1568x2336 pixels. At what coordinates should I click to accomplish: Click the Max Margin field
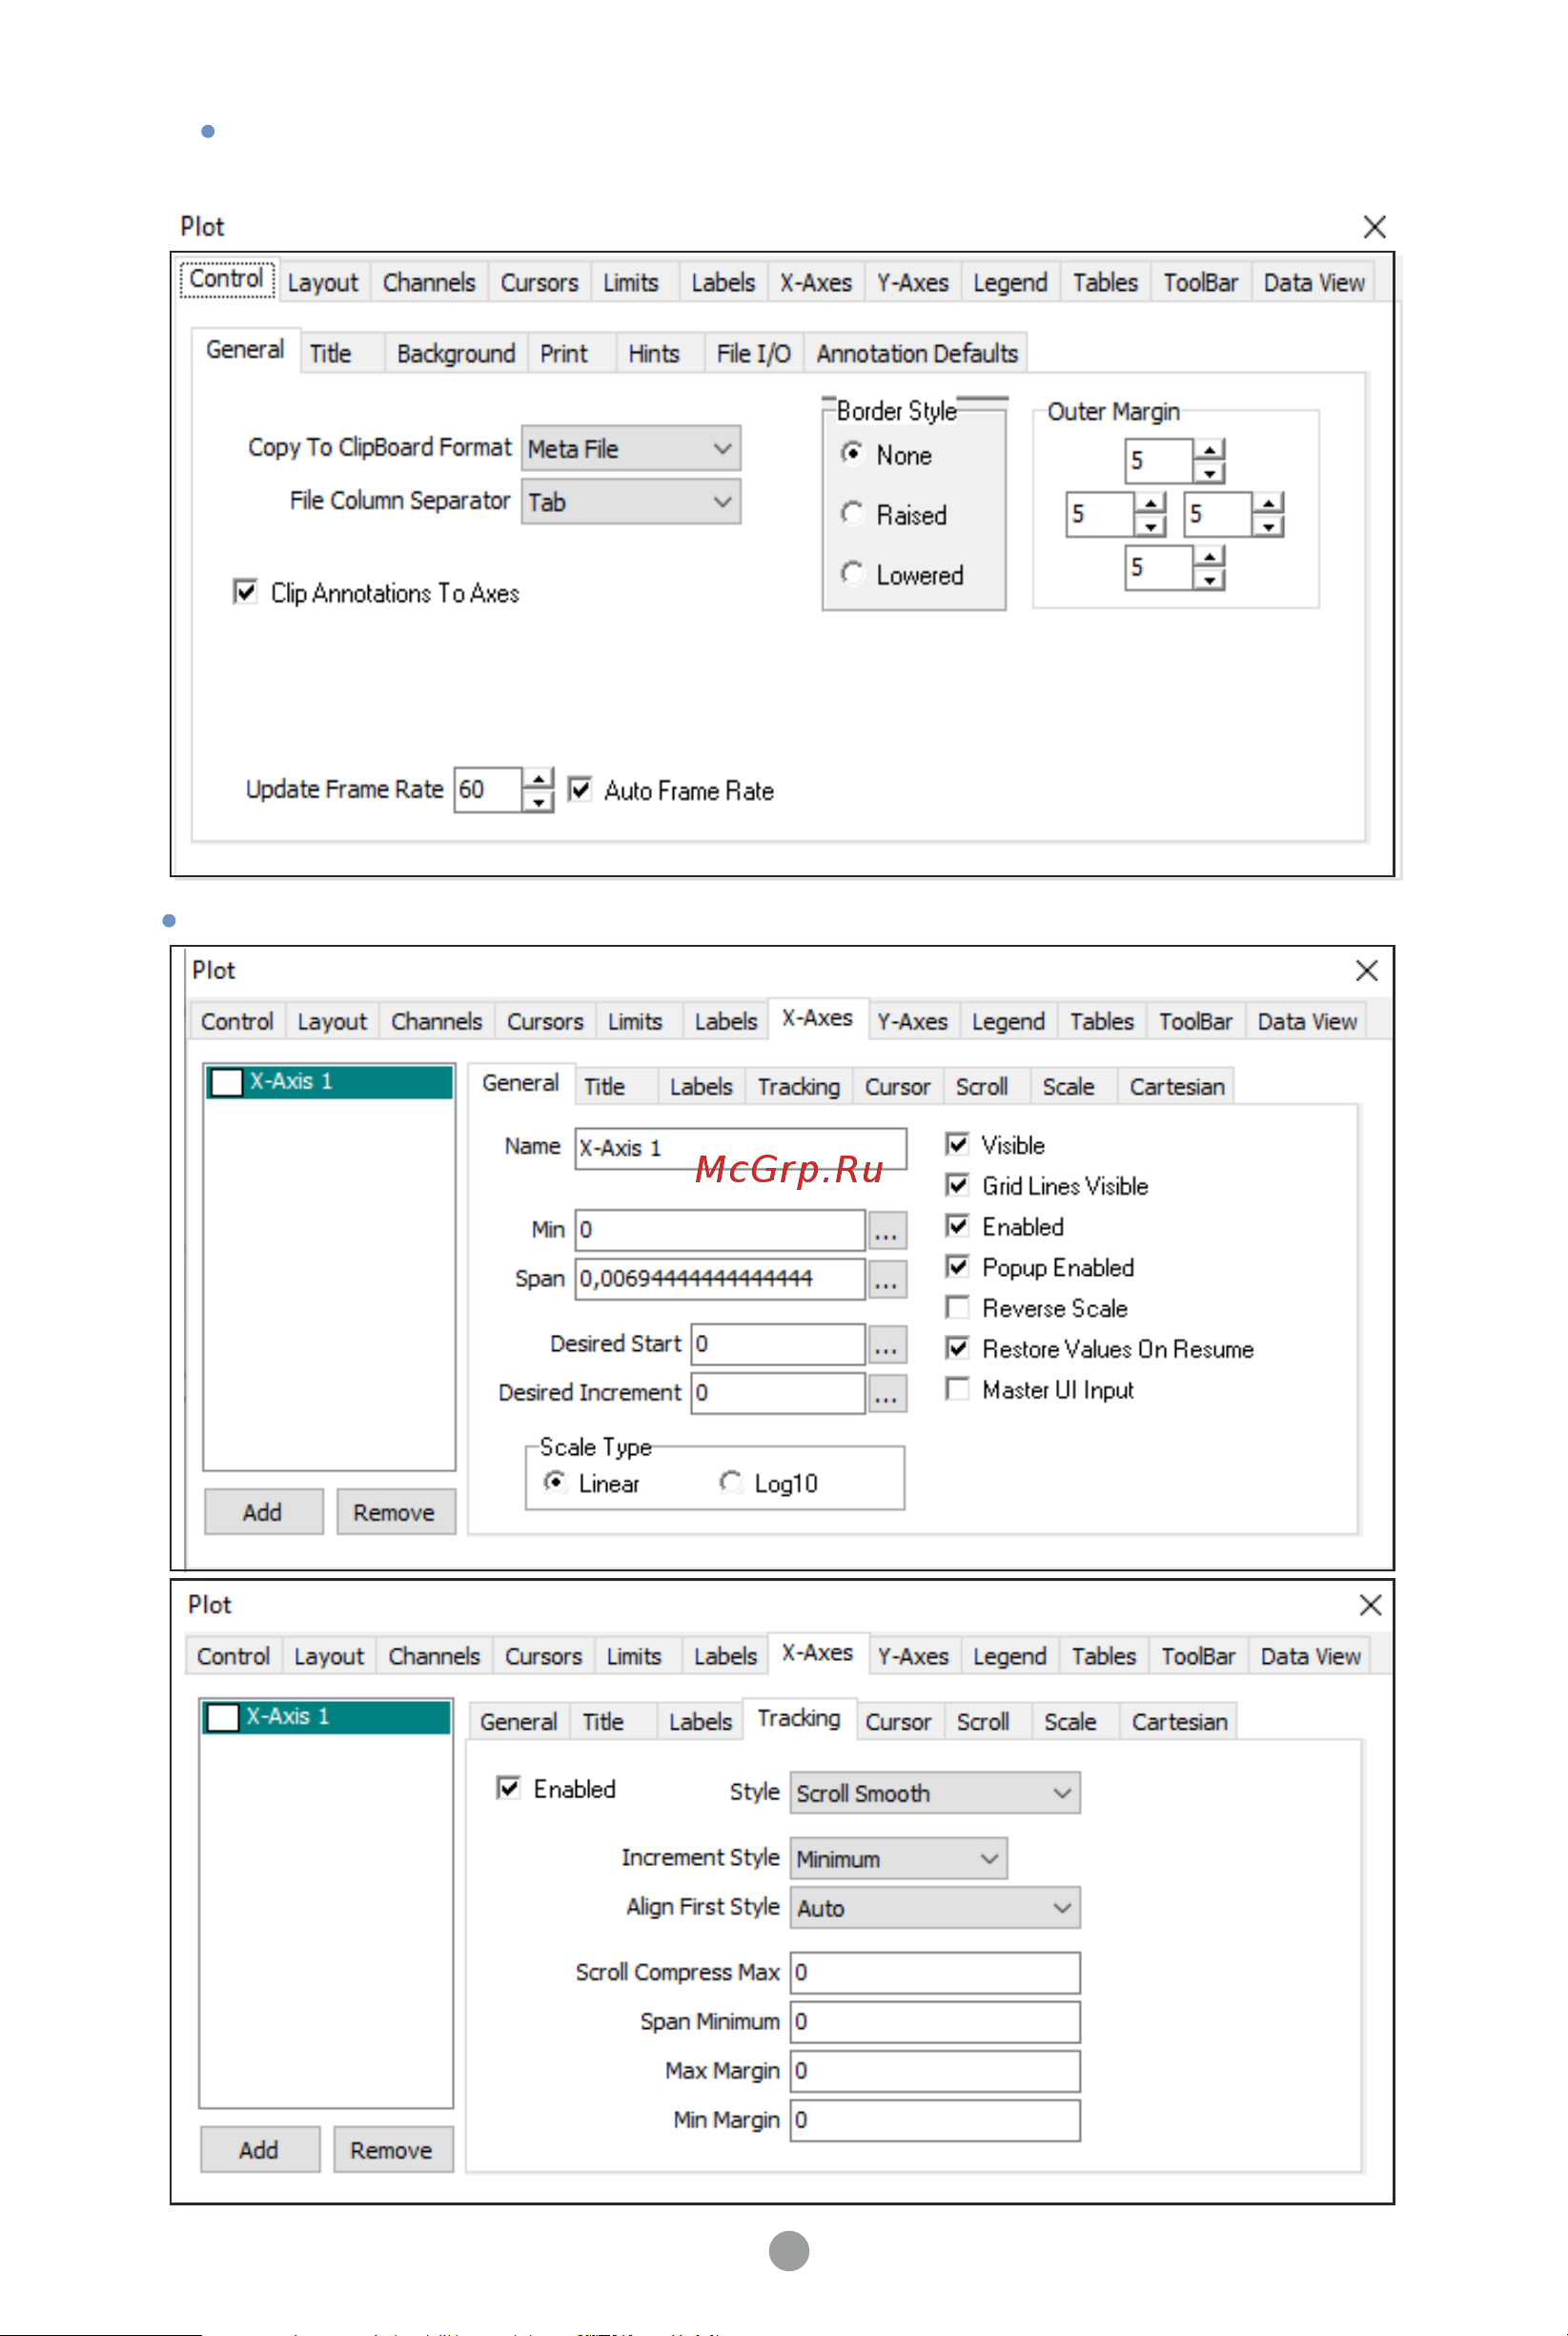935,2071
